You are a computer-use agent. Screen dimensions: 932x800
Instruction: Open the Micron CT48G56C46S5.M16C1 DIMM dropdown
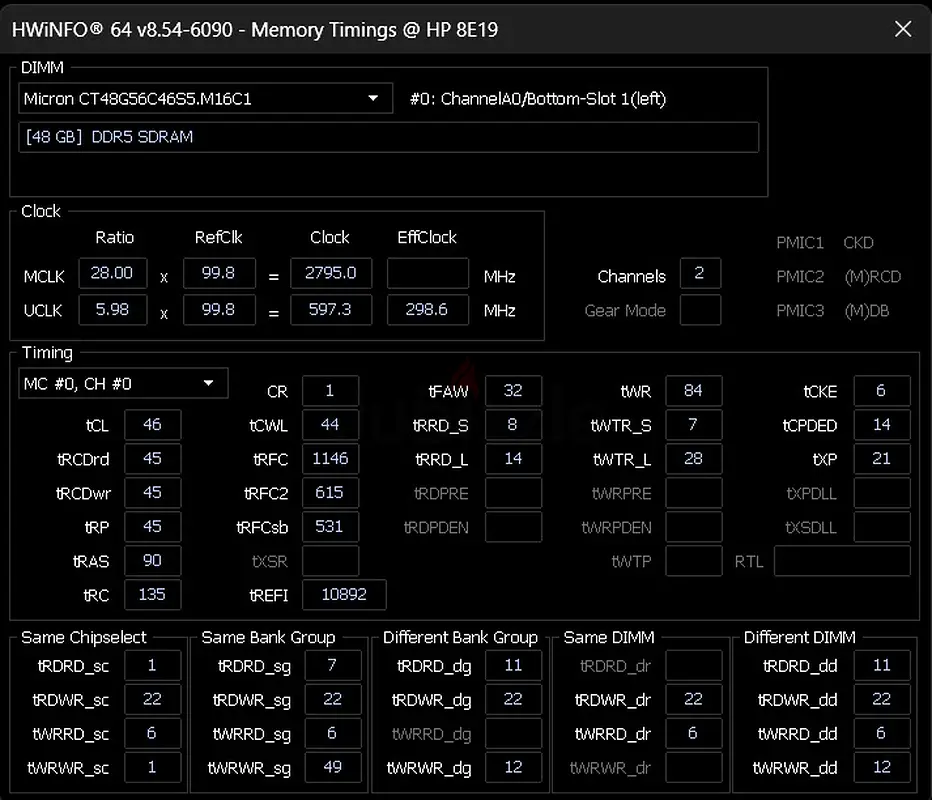click(x=206, y=99)
